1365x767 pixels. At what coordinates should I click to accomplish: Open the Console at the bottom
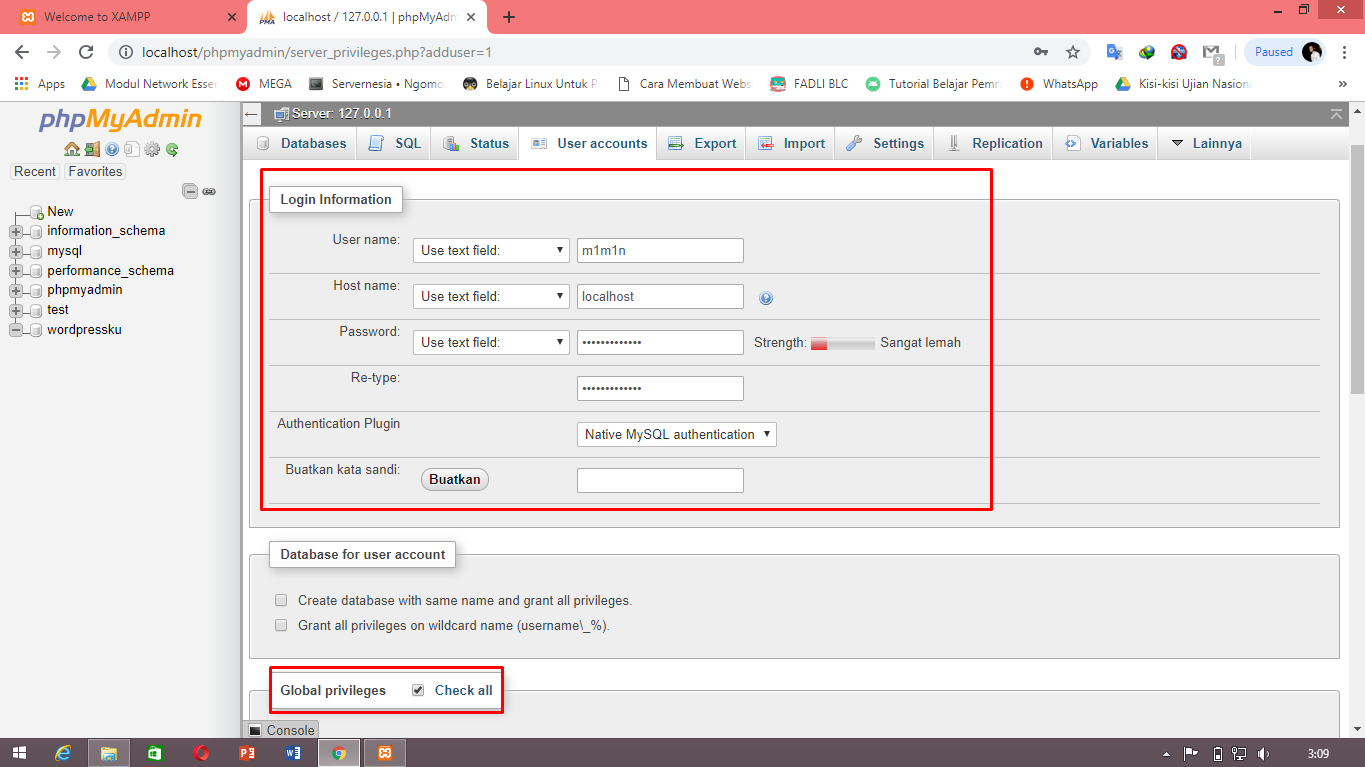(281, 730)
